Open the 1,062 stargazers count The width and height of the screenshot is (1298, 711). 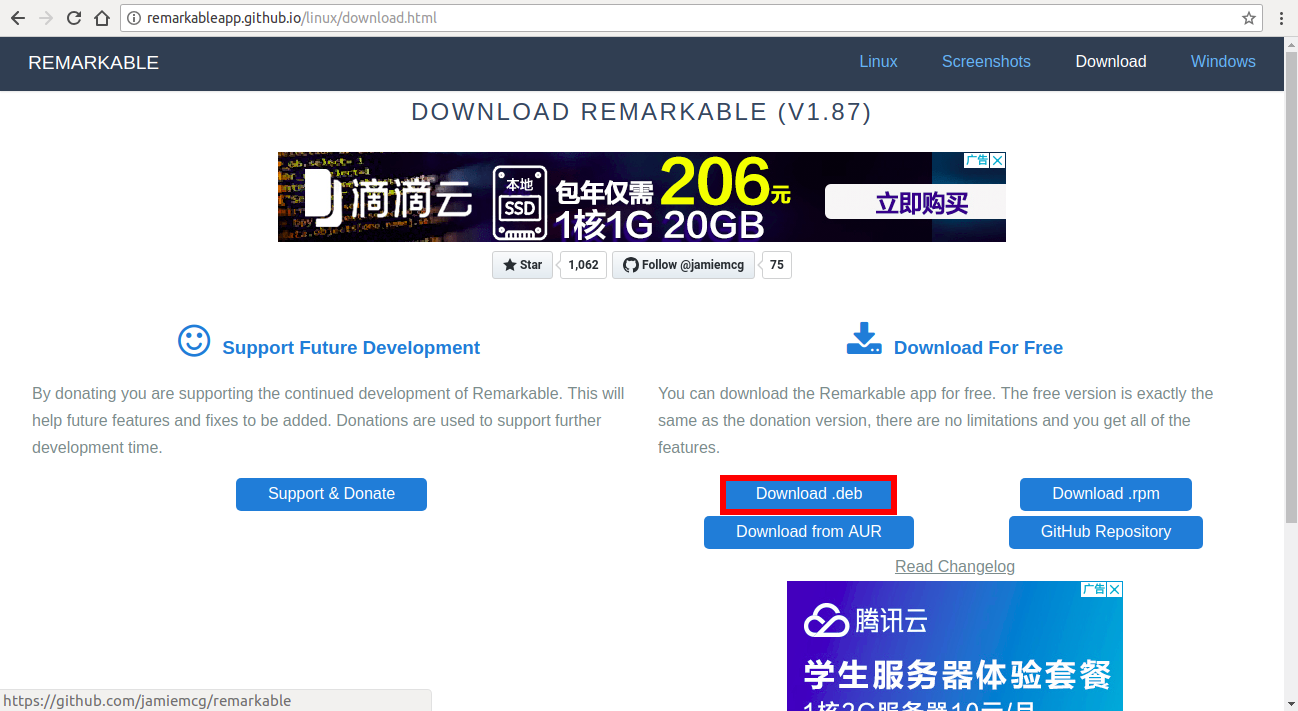click(x=583, y=265)
